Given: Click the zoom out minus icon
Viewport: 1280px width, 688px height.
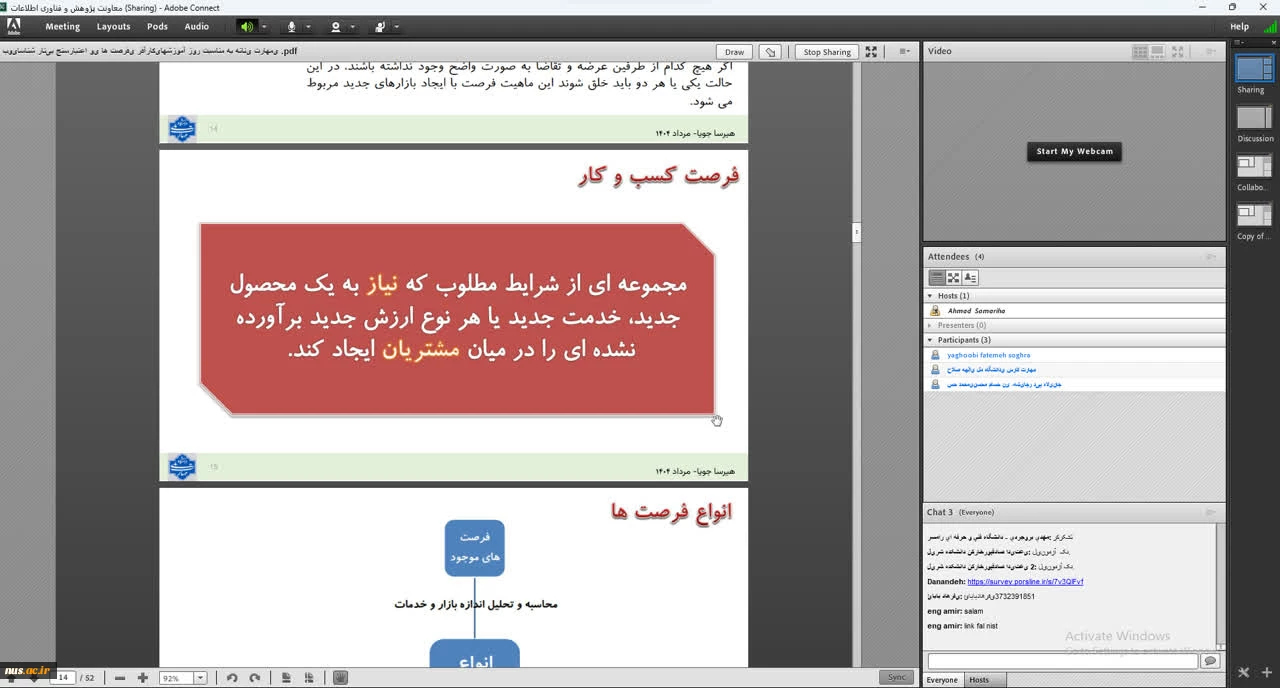Looking at the screenshot, I should pos(120,677).
